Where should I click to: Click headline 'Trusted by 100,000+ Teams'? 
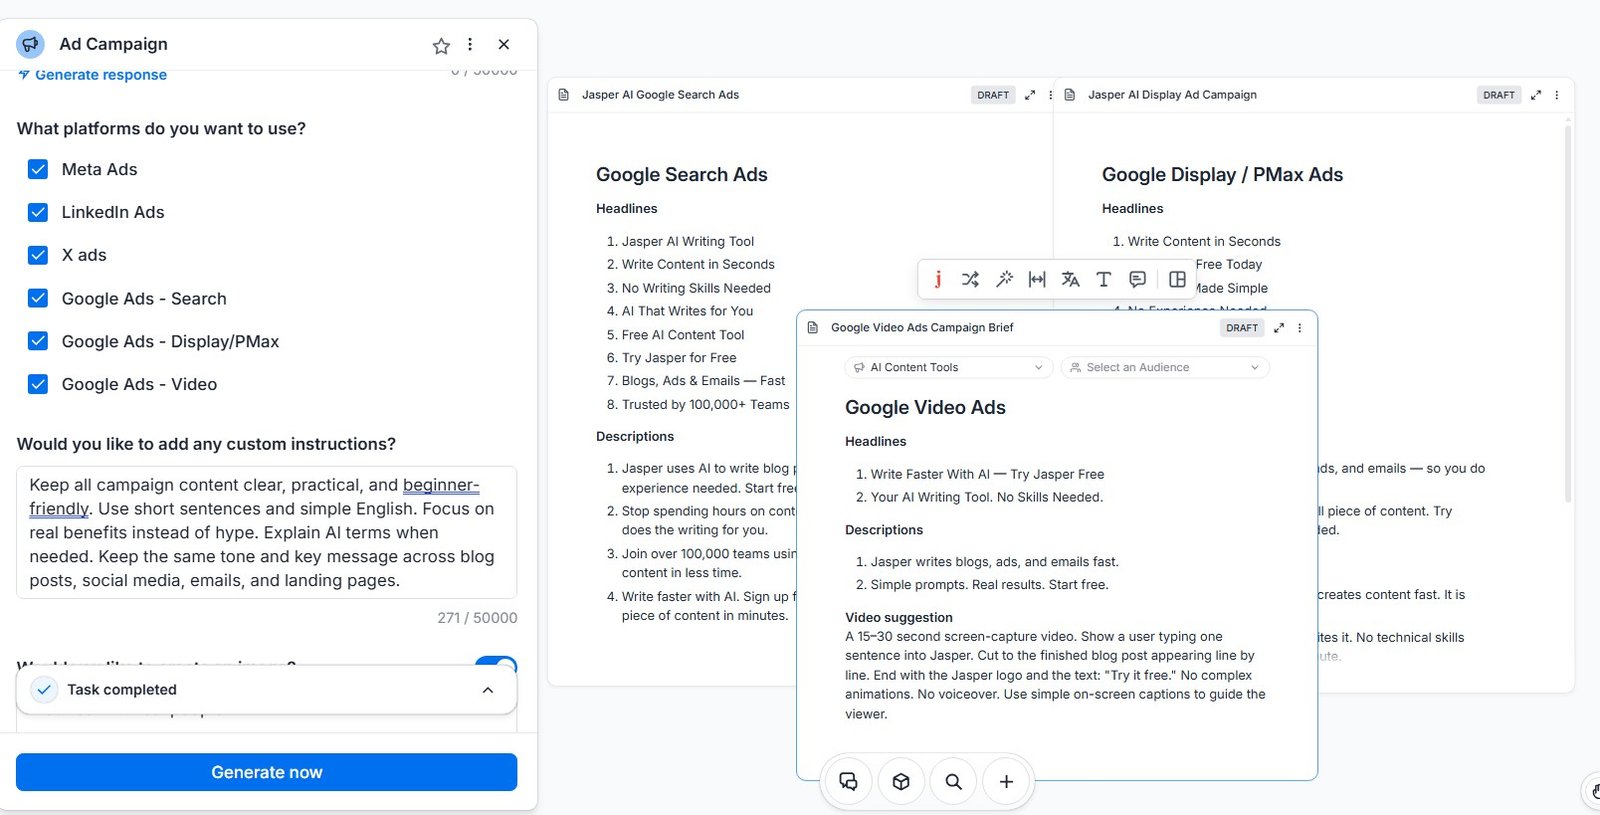point(705,405)
